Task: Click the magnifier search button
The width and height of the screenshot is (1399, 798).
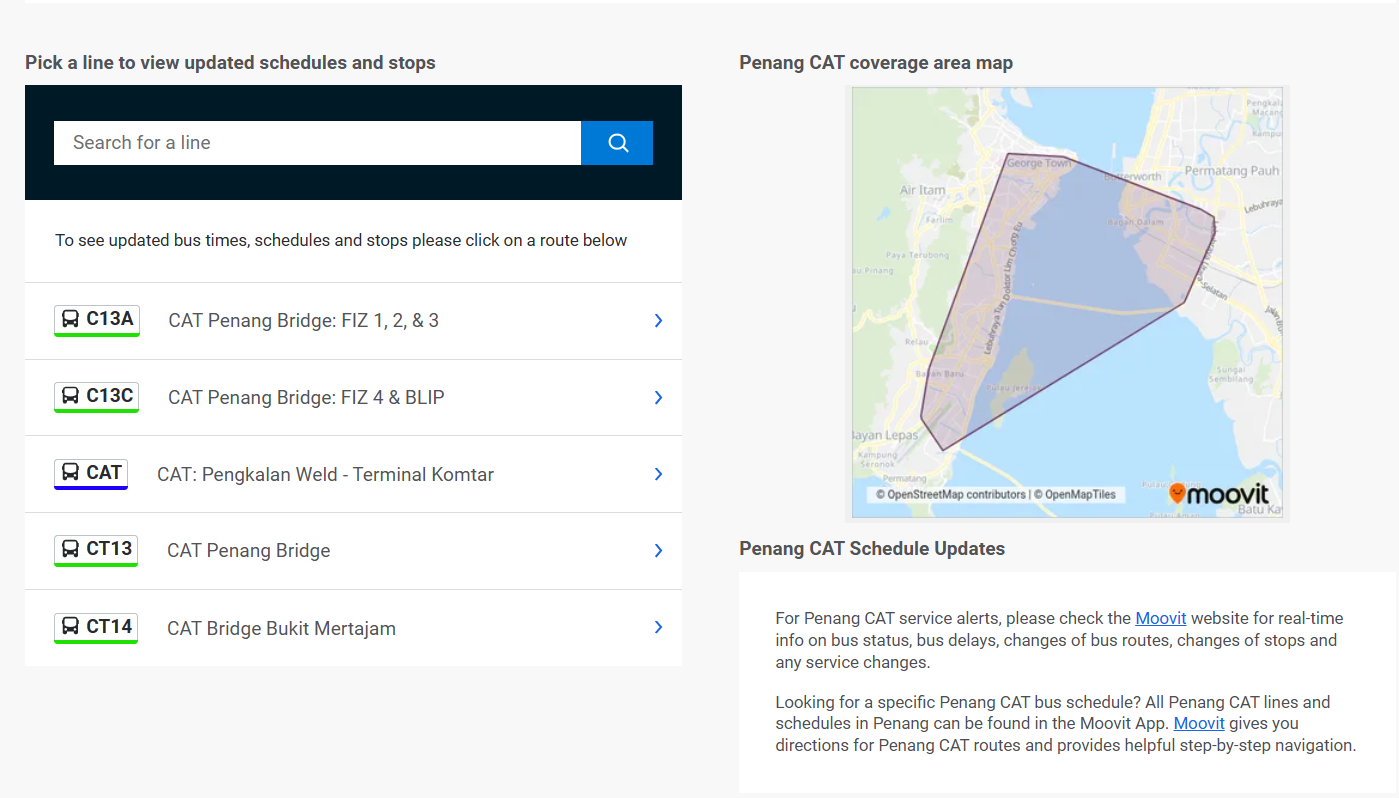Action: pos(617,143)
